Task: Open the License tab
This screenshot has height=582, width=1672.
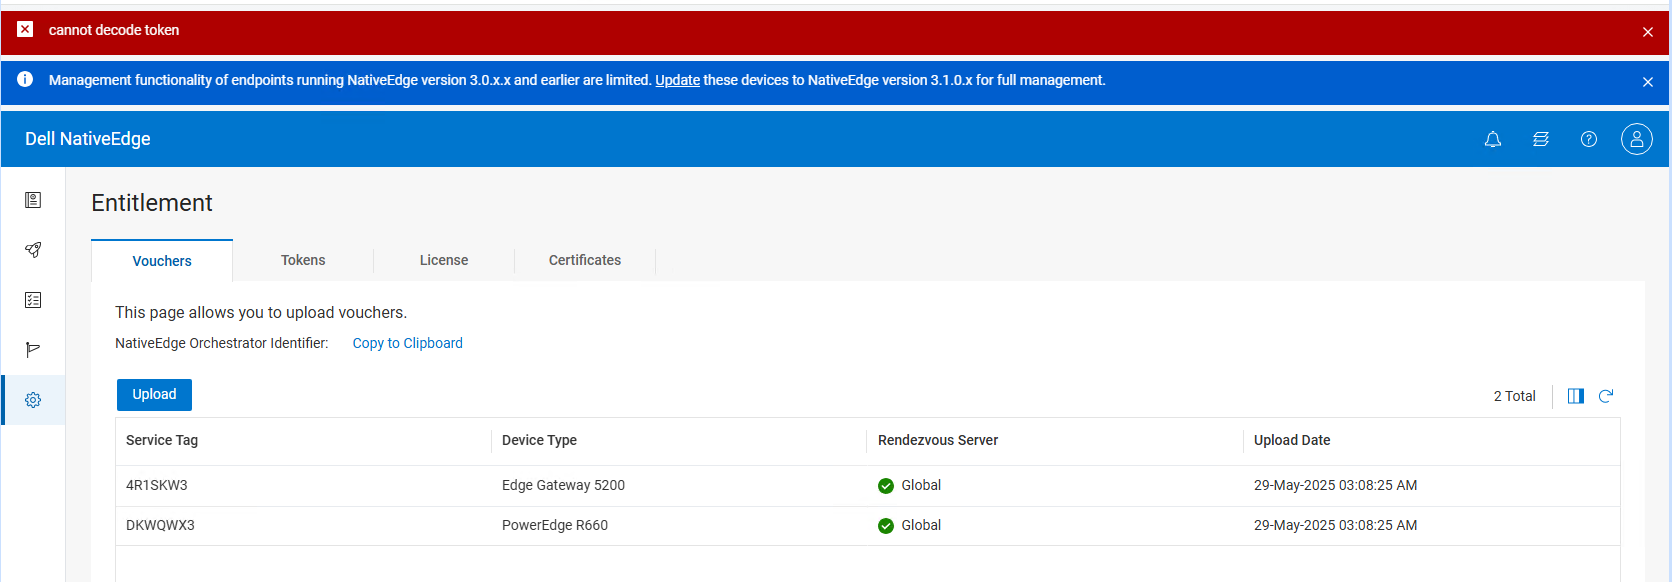Action: pyautogui.click(x=444, y=260)
